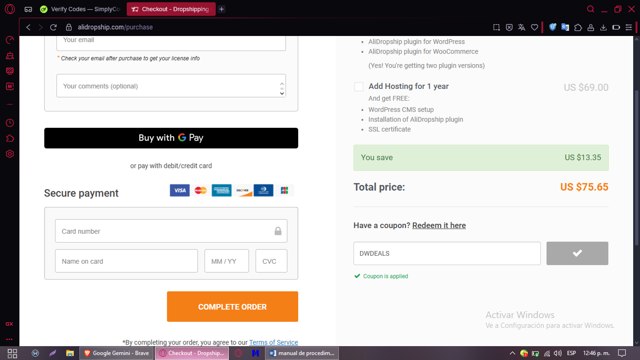Open GX Corner at sidebar bottom
Image resolution: width=640 pixels, height=360 pixels.
point(9,324)
